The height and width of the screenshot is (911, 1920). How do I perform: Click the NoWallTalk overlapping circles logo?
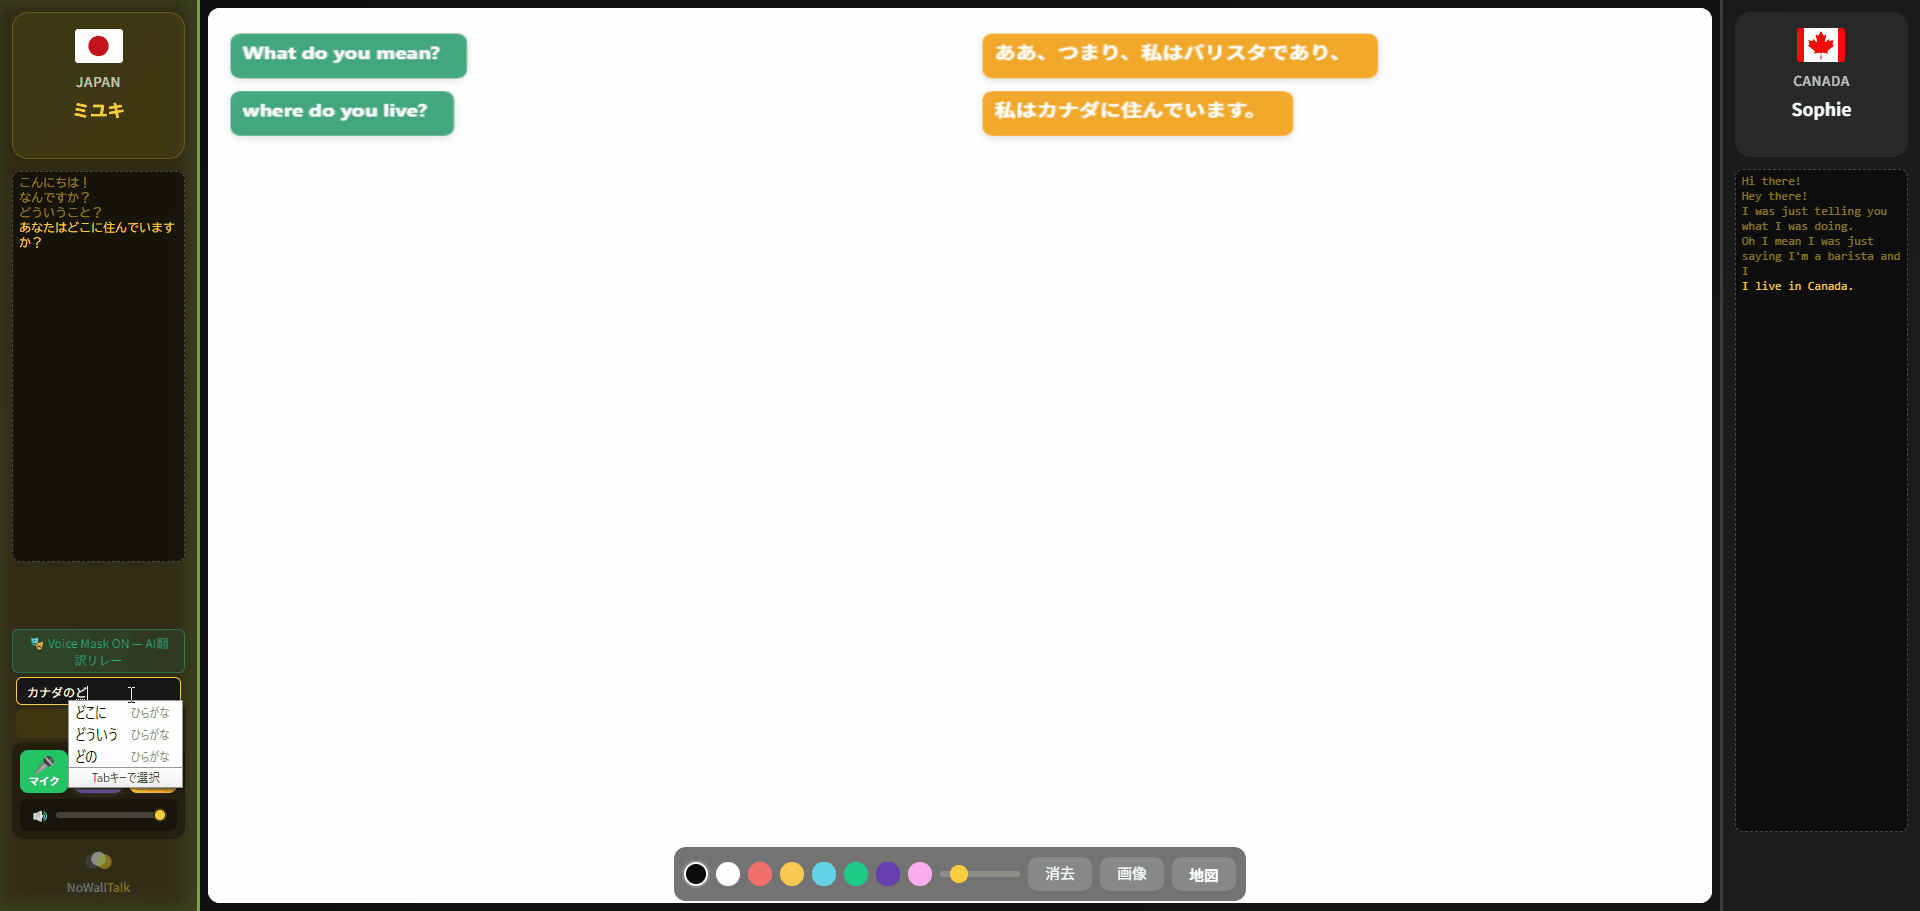click(98, 858)
